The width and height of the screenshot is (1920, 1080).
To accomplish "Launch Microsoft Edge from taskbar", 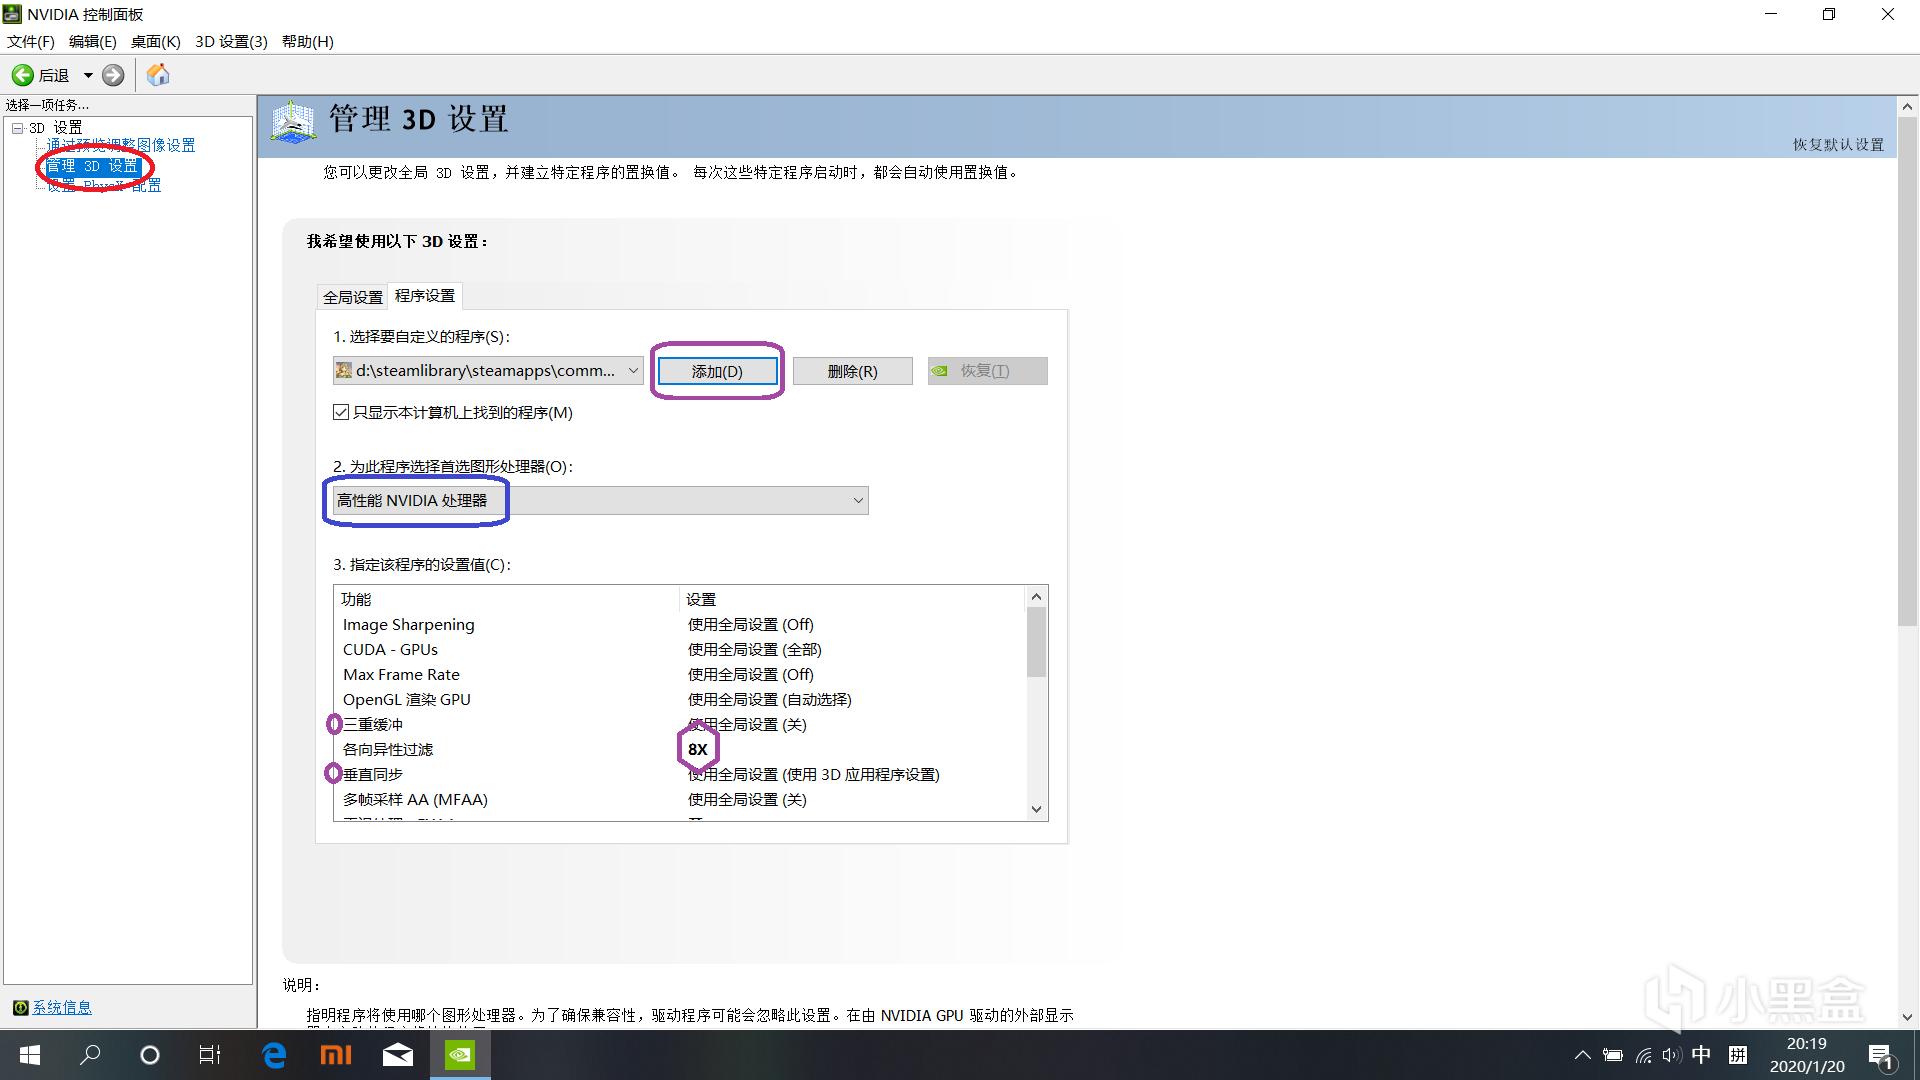I will (x=274, y=1055).
